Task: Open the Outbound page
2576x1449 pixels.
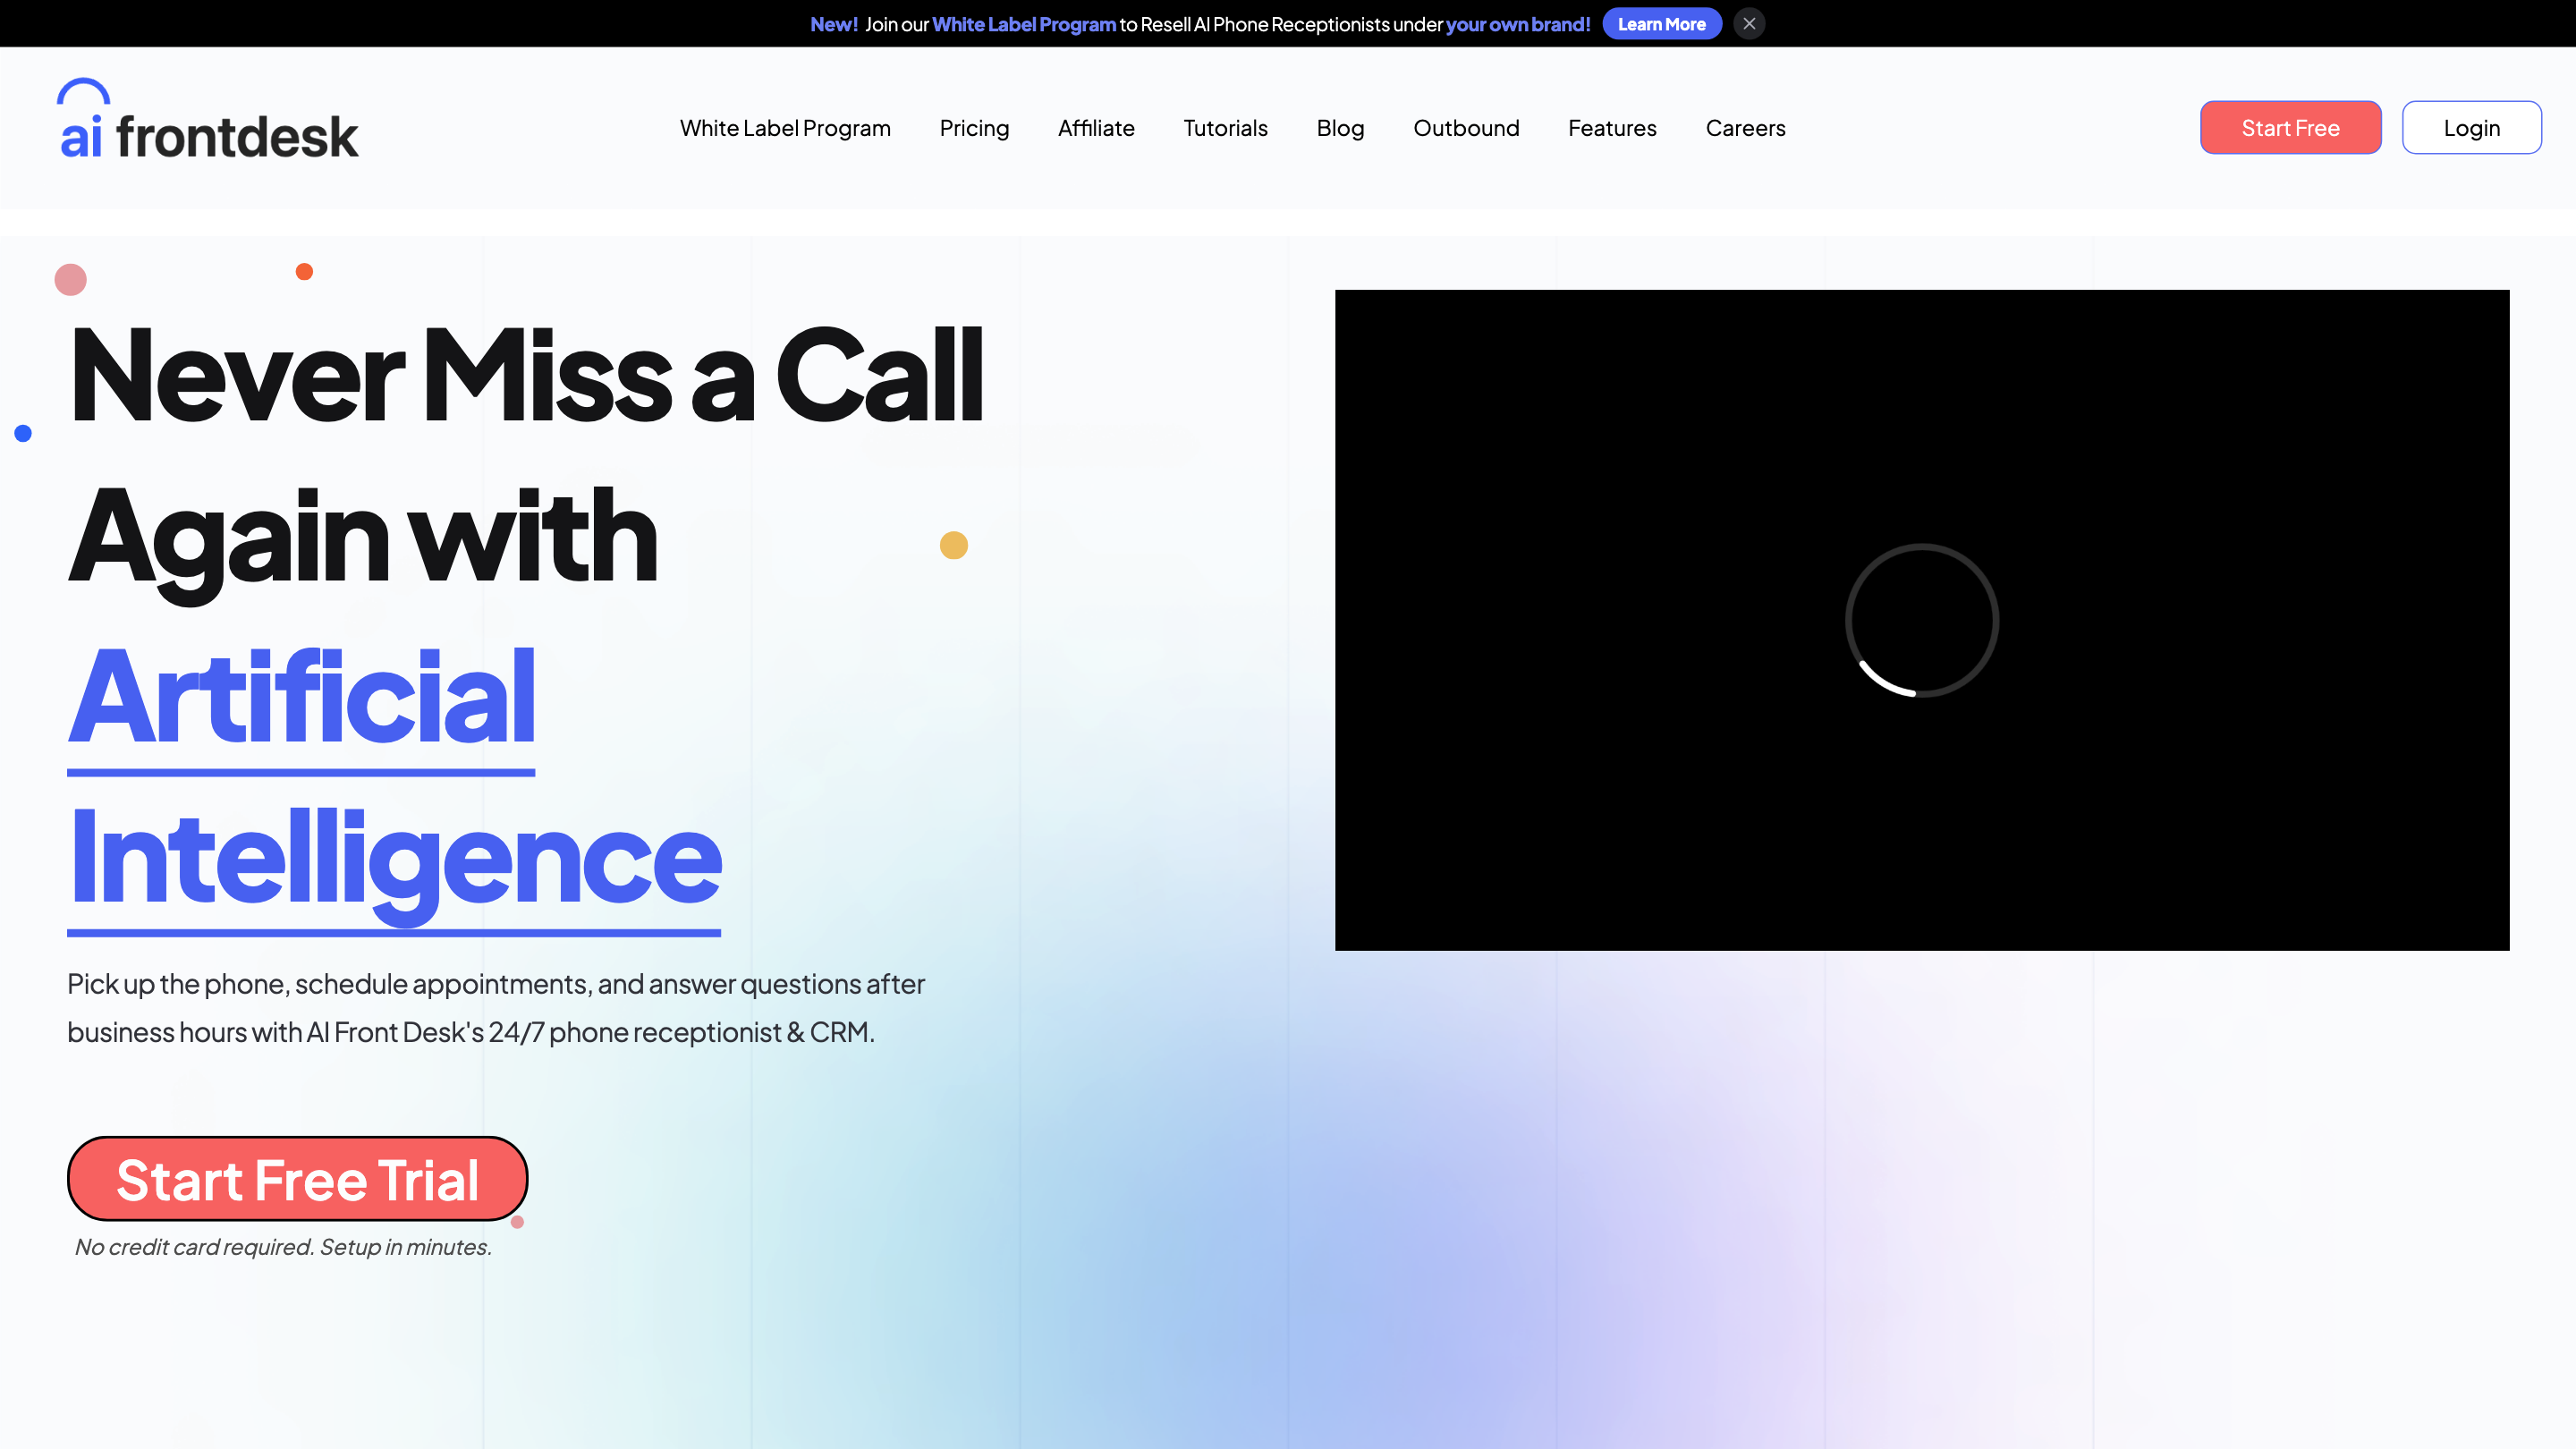Action: [1466, 128]
